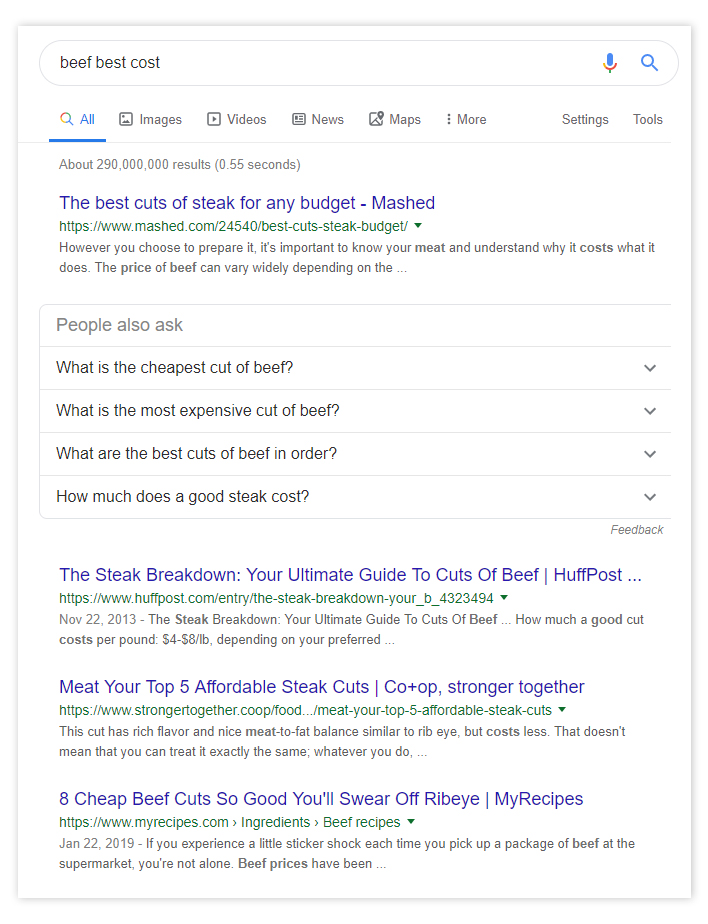Click the MyRecipes cheap beef cuts result

click(x=321, y=799)
